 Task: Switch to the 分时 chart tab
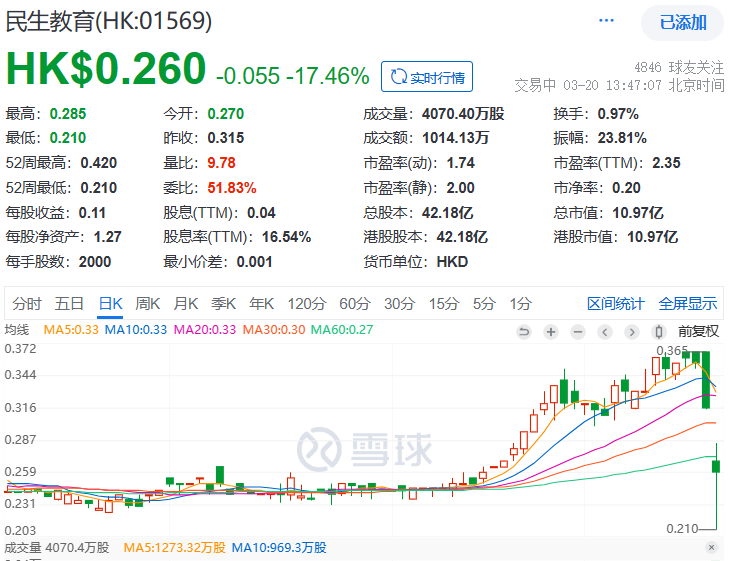(x=28, y=303)
